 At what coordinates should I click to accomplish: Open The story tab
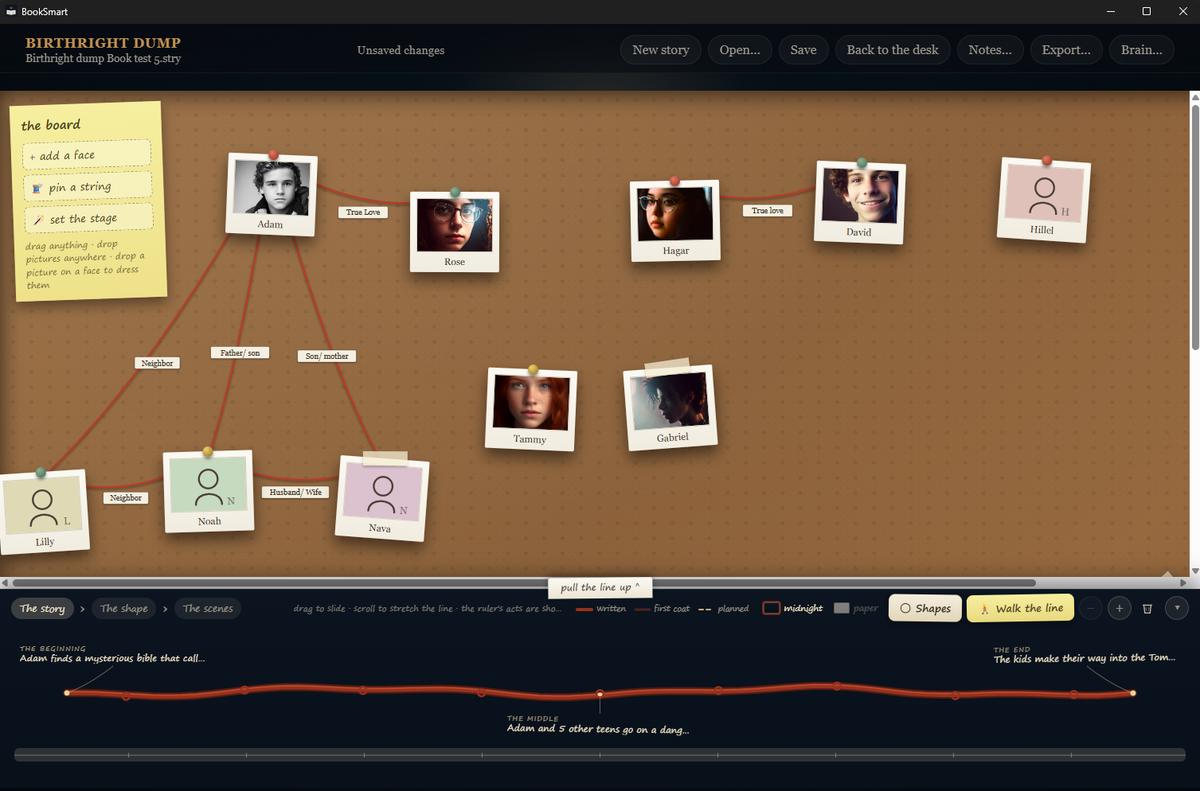pos(43,608)
